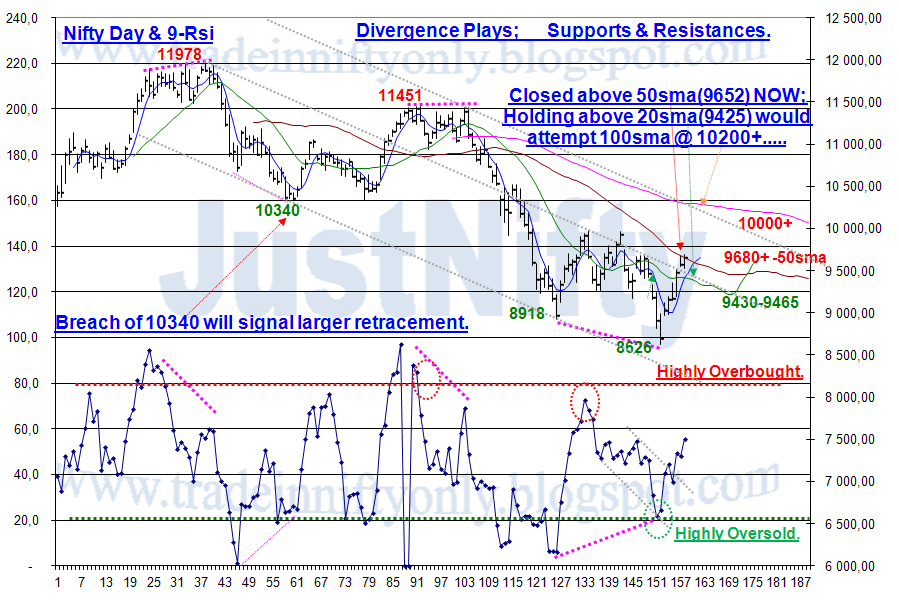The height and width of the screenshot is (612, 899).
Task: Click x-axis tick label 49
Action: point(249,583)
